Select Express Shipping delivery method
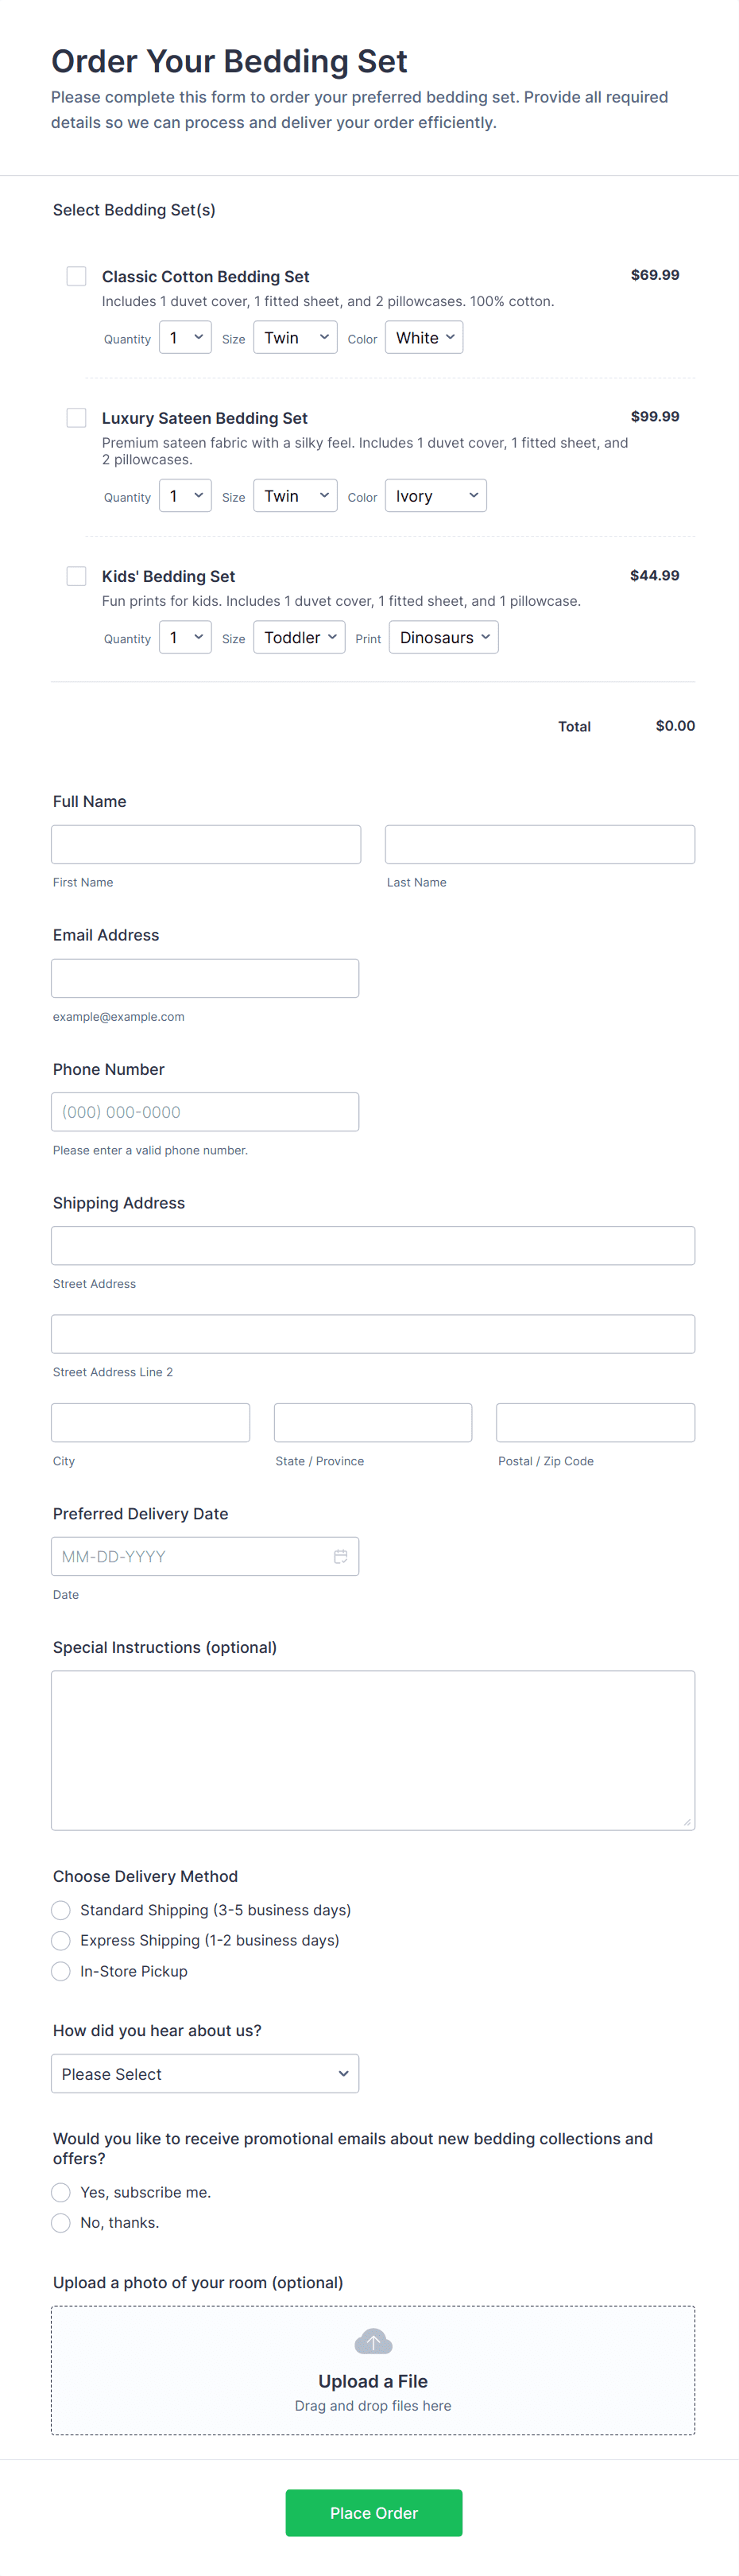 (x=61, y=1940)
